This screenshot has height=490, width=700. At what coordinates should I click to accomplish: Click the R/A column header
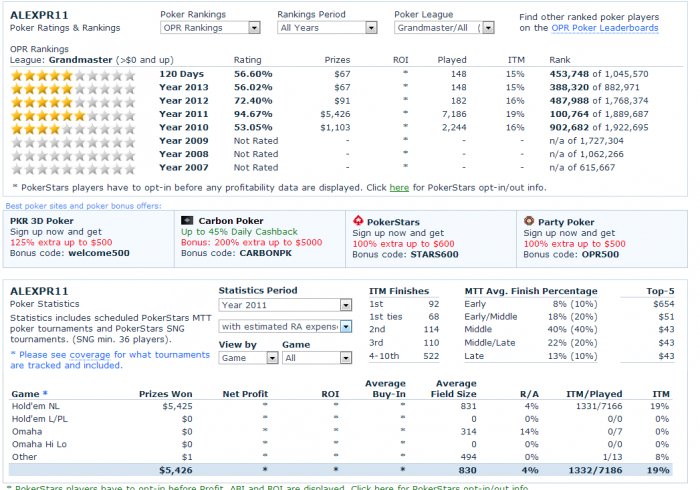point(529,394)
